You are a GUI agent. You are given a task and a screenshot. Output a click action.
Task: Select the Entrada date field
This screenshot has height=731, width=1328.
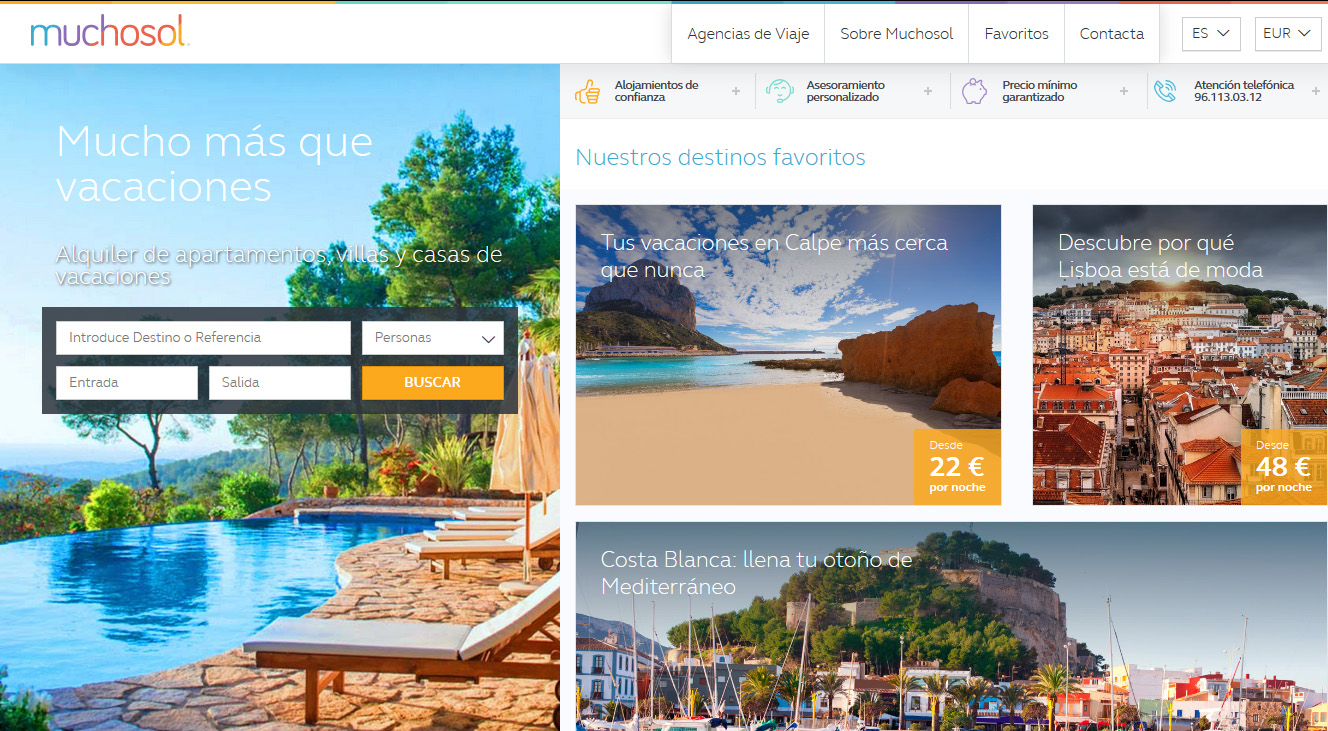[127, 383]
